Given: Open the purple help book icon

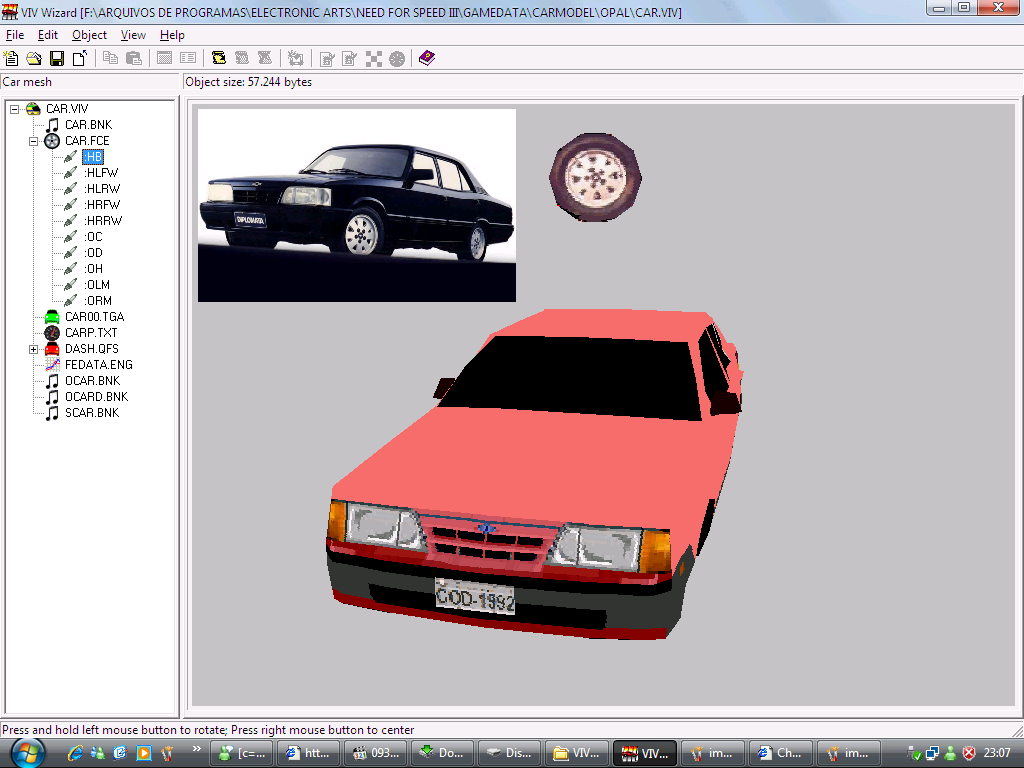Looking at the screenshot, I should click(x=427, y=59).
